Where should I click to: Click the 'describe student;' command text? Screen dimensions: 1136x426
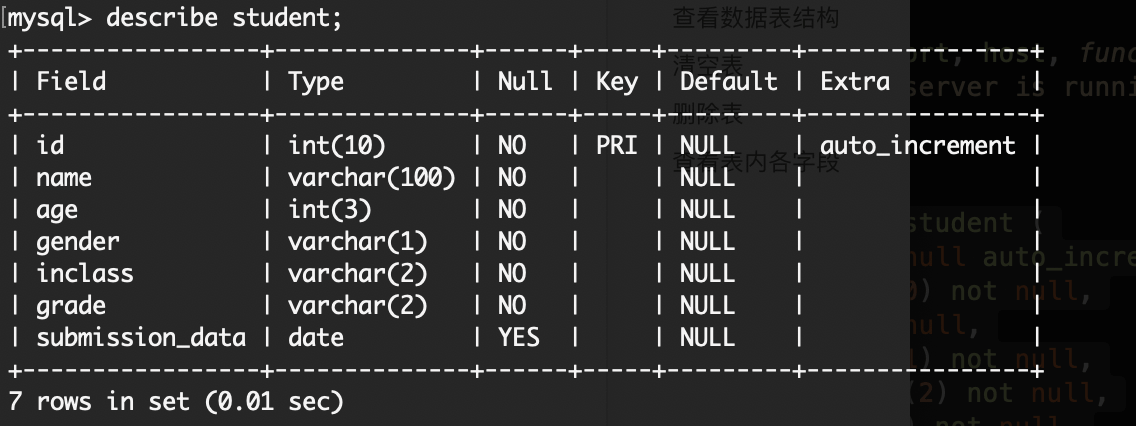point(224,17)
